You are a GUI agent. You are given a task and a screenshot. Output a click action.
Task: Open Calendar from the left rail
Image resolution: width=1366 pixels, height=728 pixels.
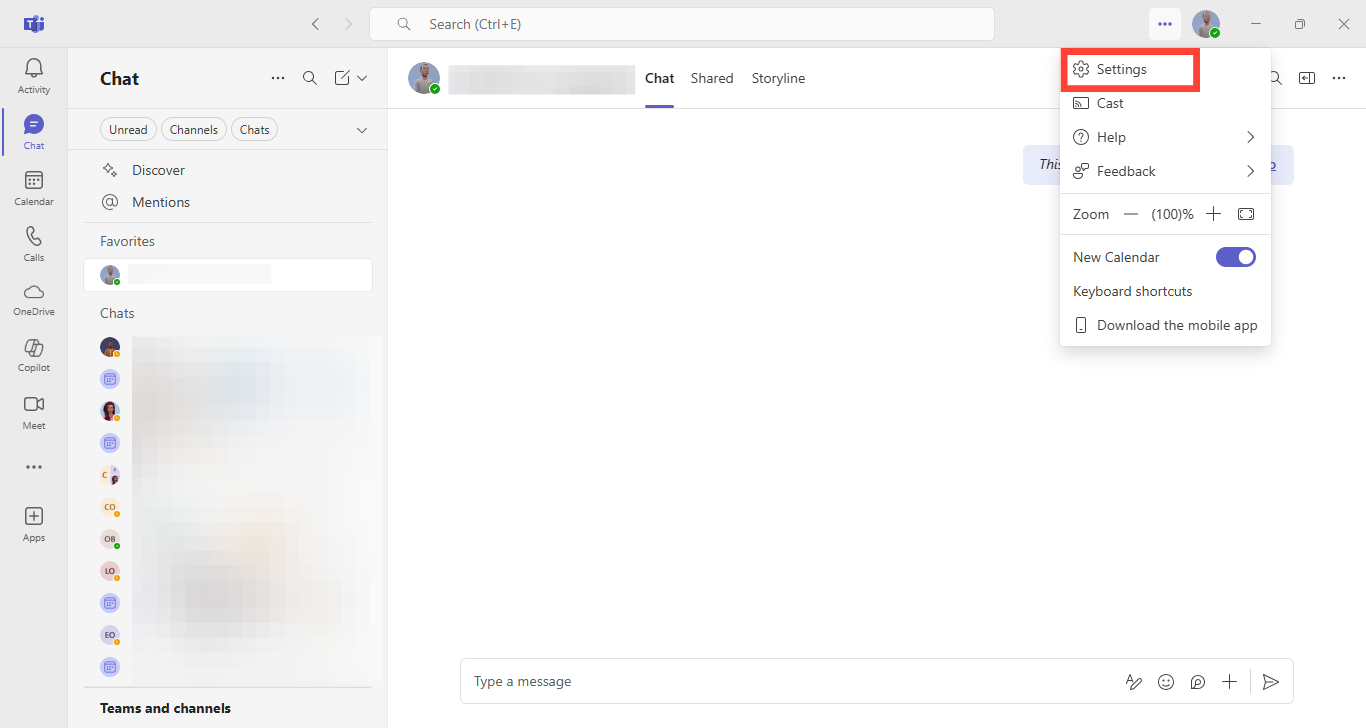click(34, 188)
